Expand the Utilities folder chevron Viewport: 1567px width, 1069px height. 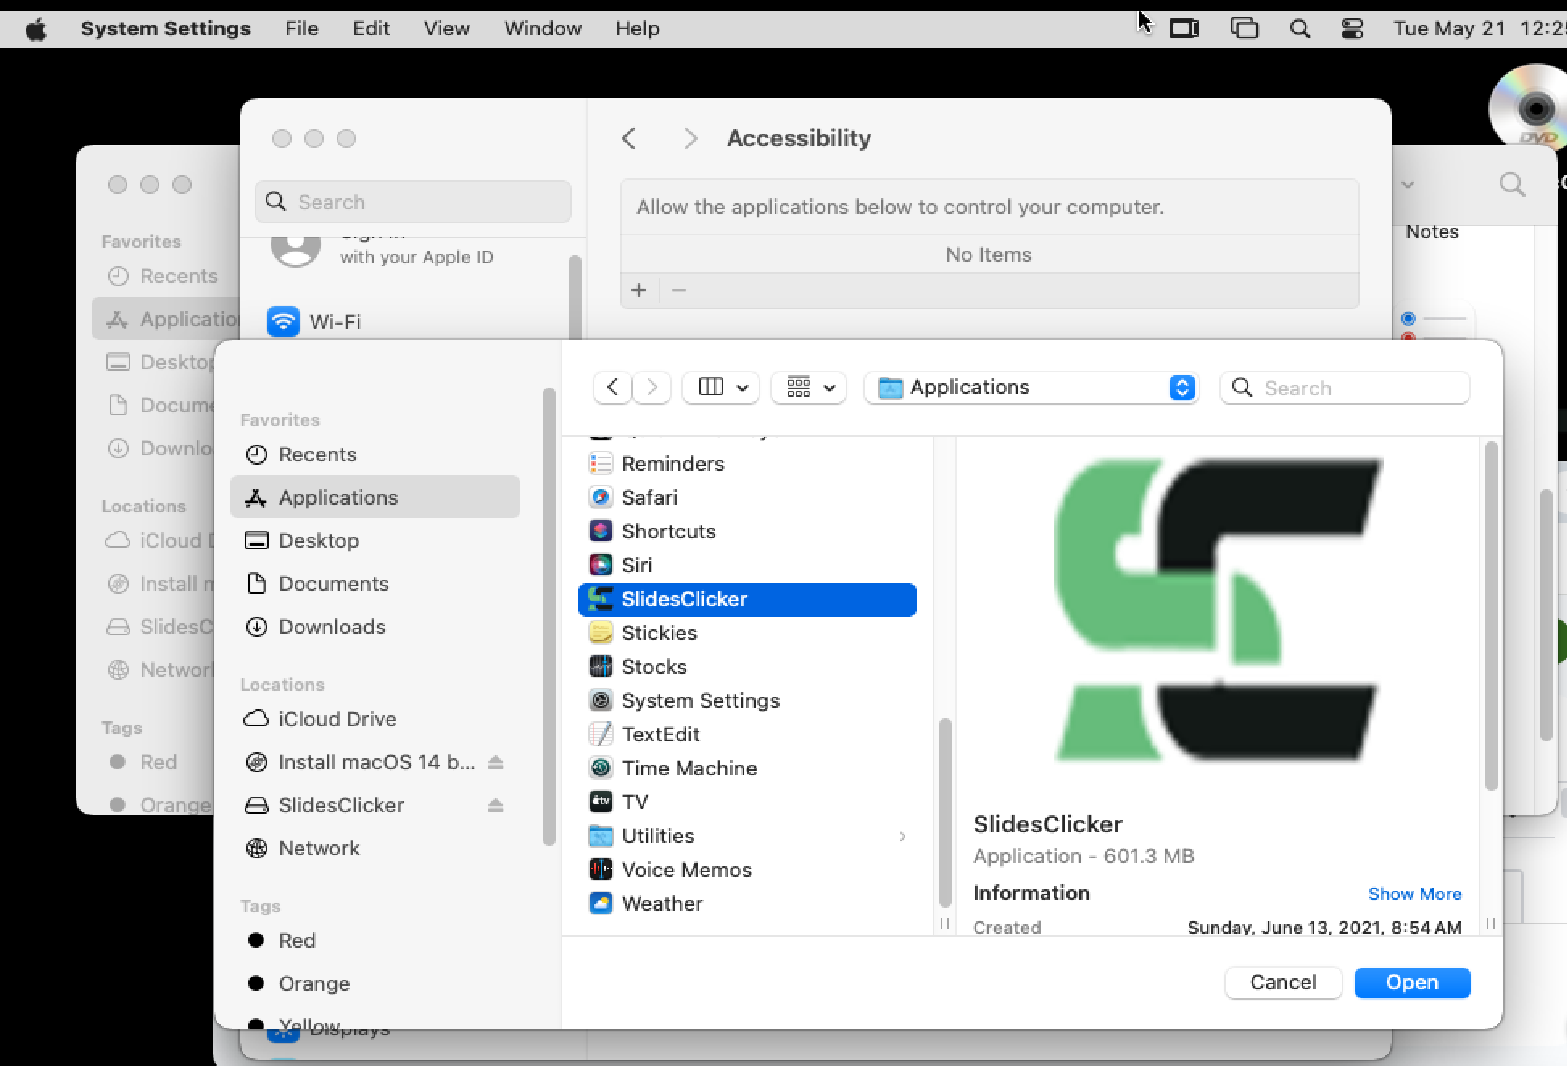tap(902, 836)
